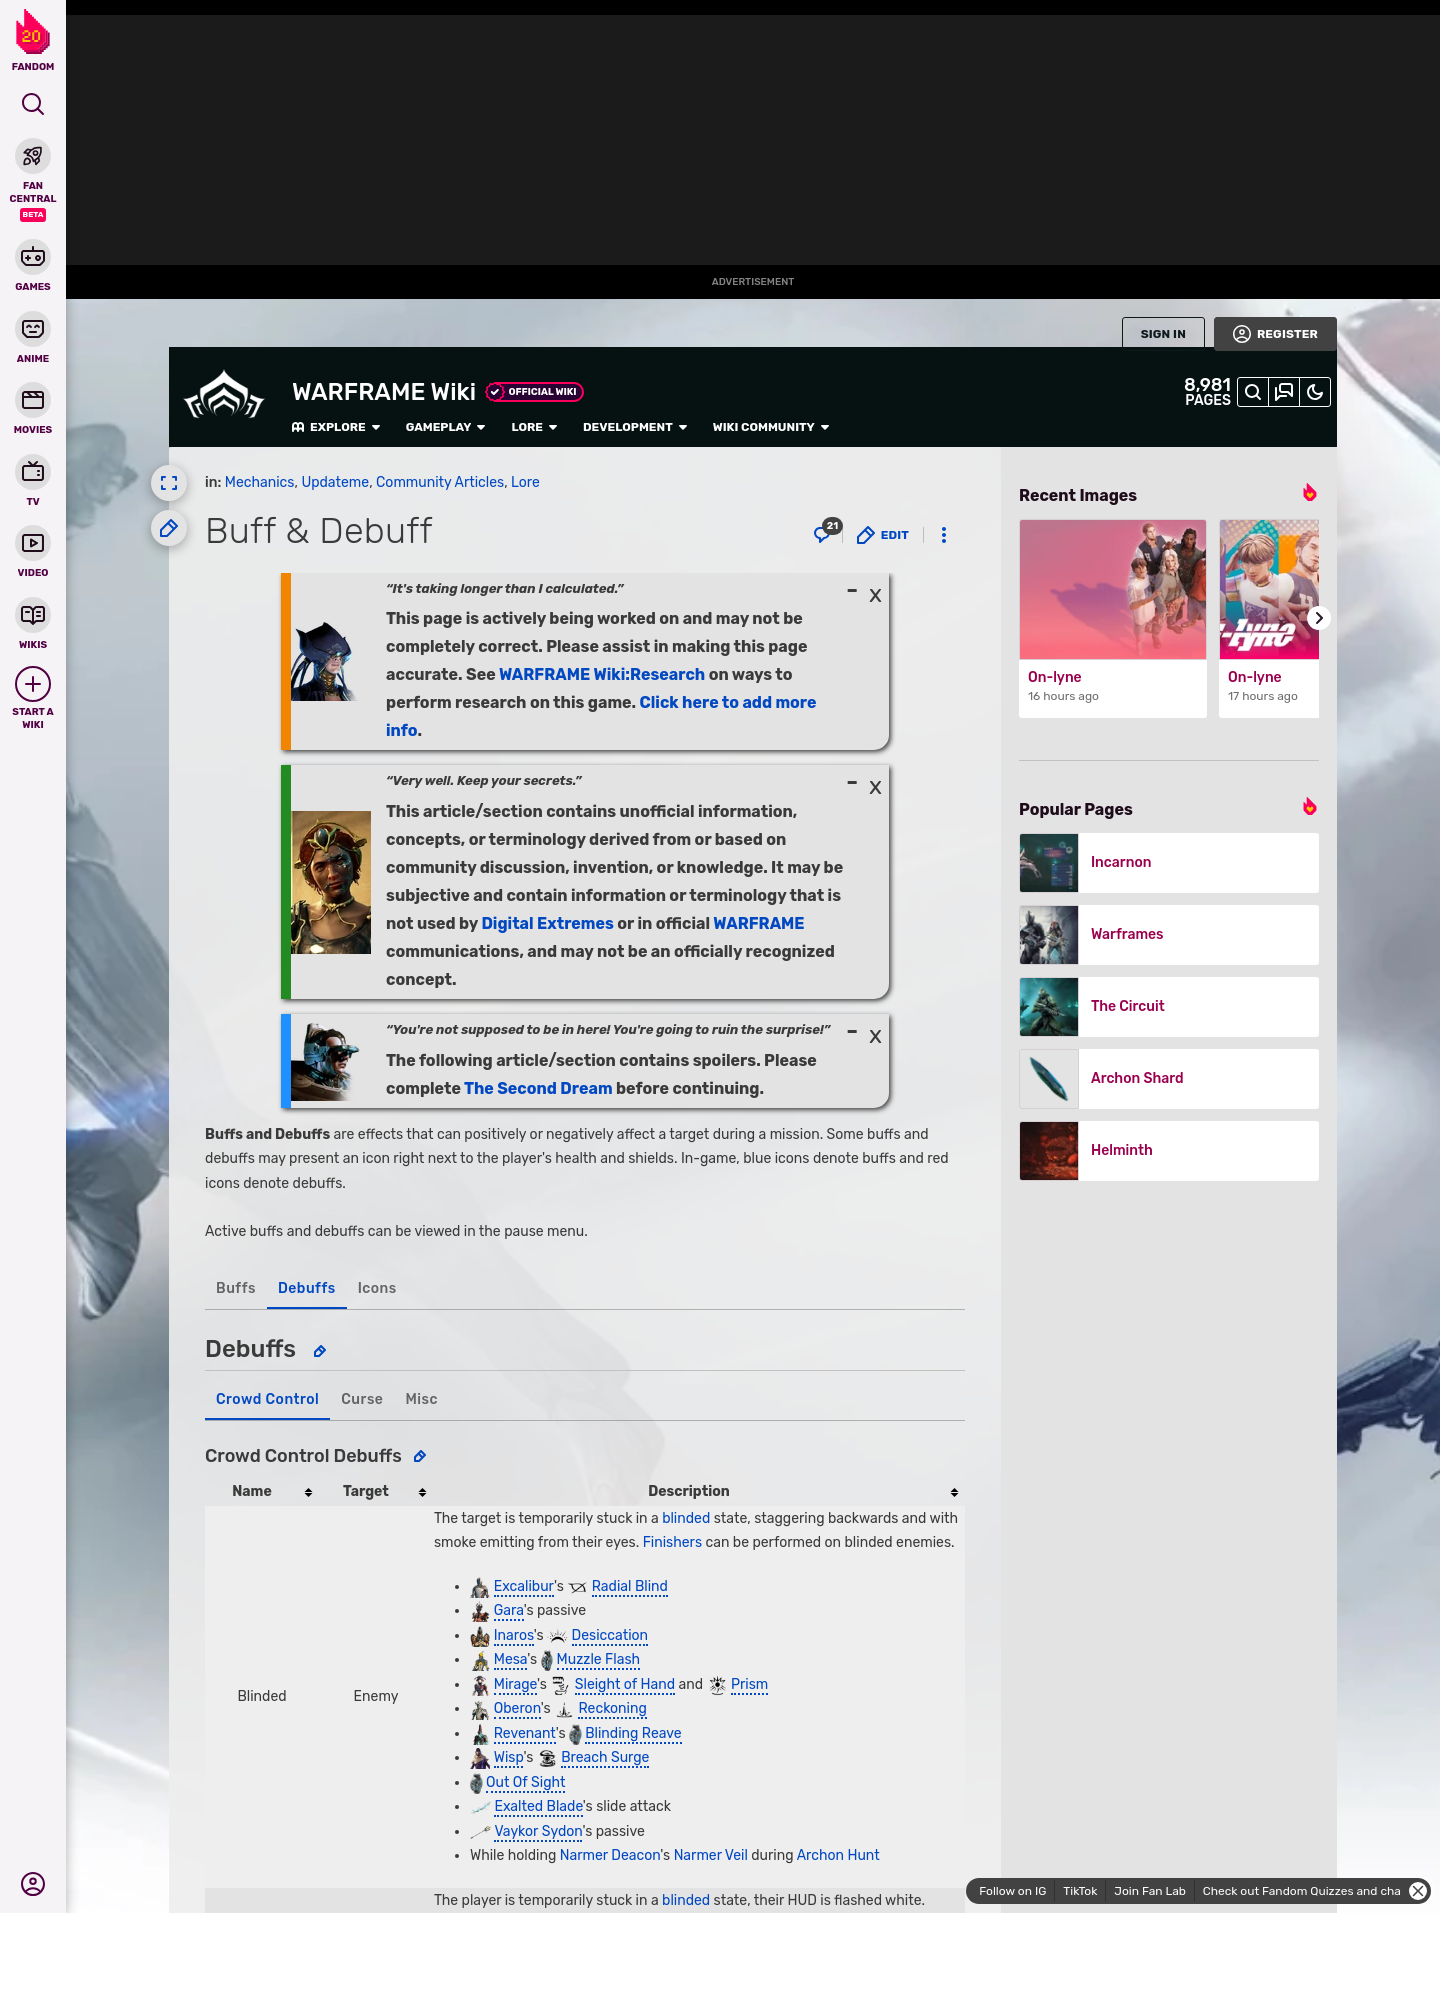Image resolution: width=1440 pixels, height=2000 pixels.
Task: Open the article more-actions menu
Action: 944,535
